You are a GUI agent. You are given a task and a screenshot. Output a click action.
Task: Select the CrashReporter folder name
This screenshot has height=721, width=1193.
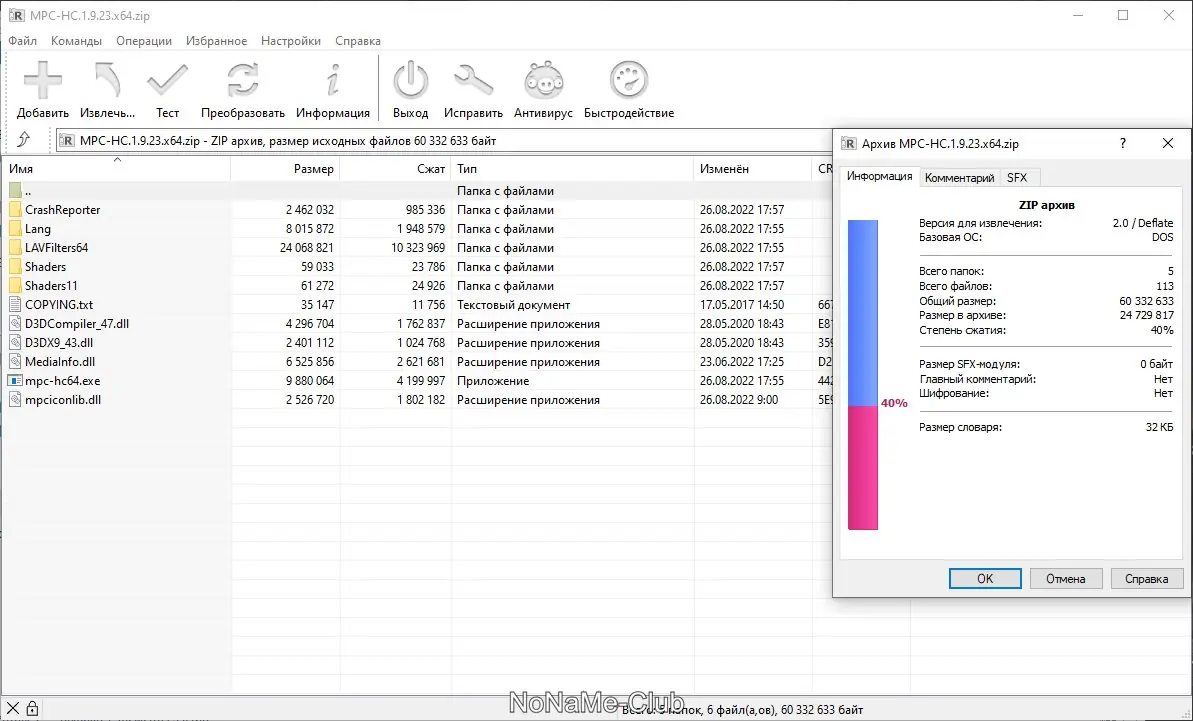(x=62, y=210)
